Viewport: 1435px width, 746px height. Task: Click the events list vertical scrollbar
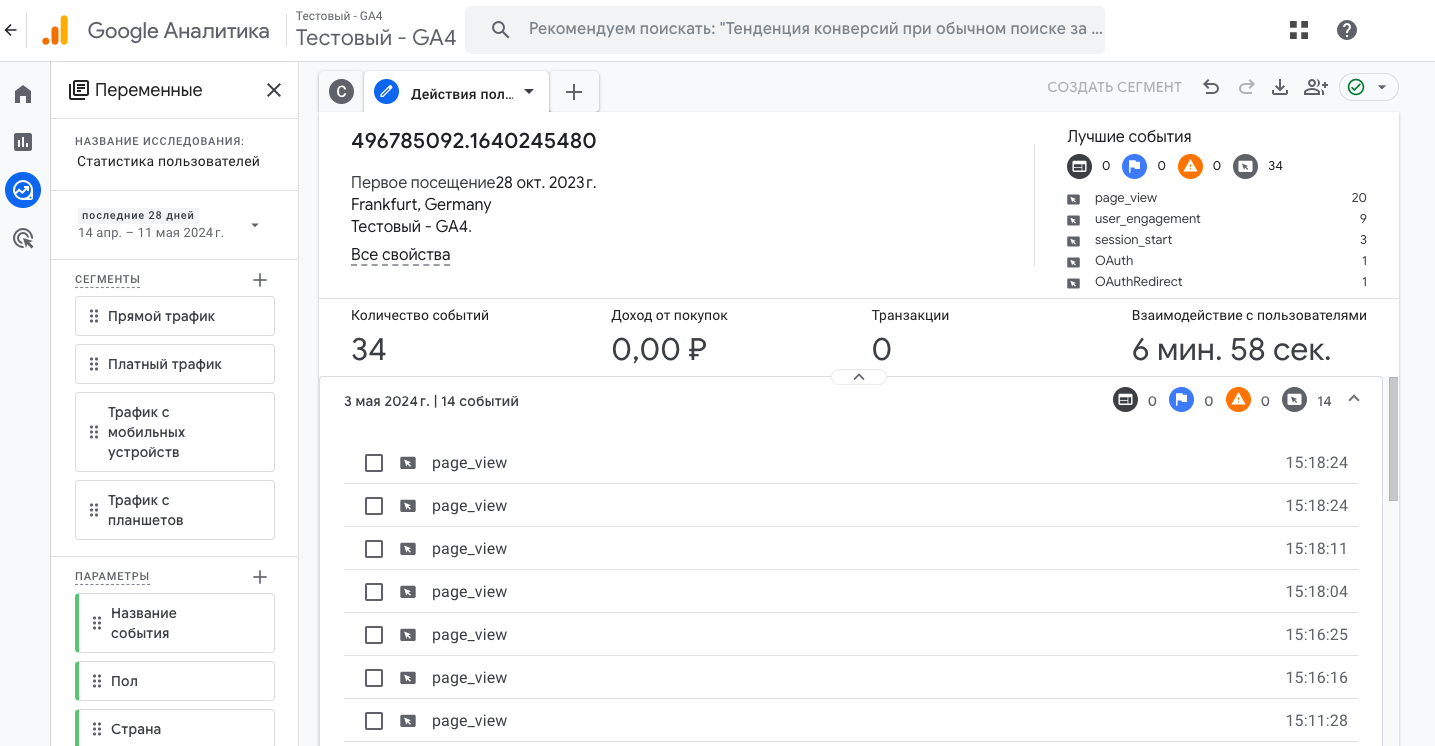(x=1393, y=440)
